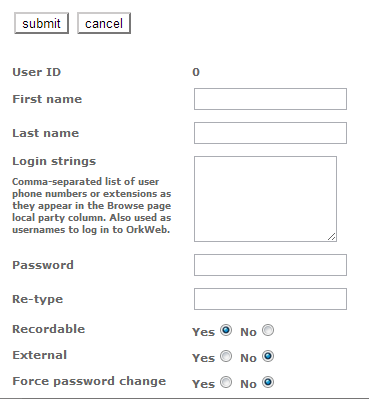
Task: Click inside the Login strings textarea
Action: [265, 199]
